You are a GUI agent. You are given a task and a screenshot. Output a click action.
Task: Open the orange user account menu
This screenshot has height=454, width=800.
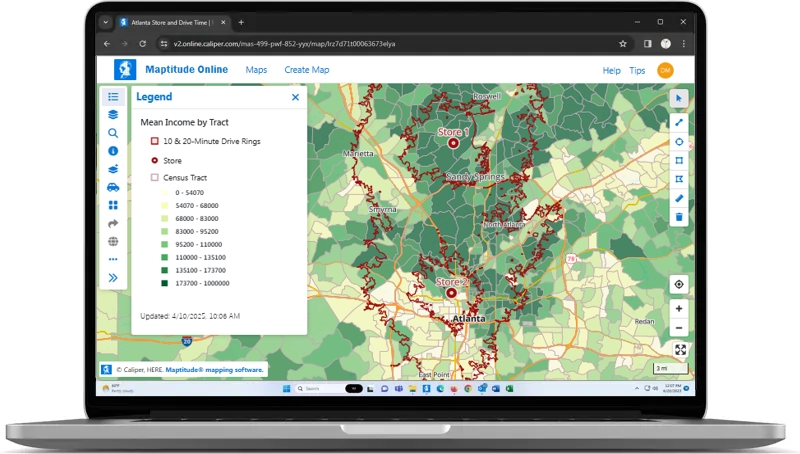665,70
